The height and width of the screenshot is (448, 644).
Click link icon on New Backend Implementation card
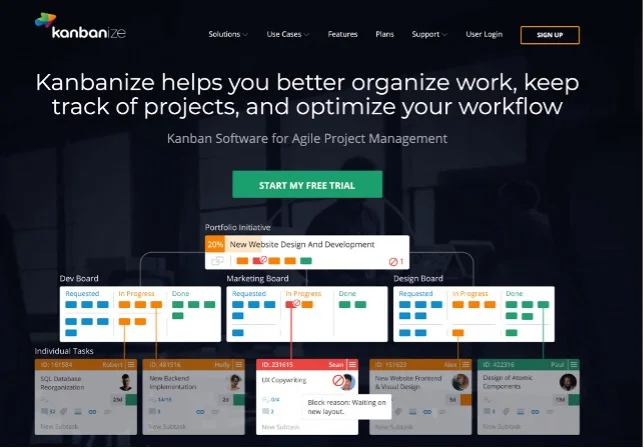(x=200, y=411)
